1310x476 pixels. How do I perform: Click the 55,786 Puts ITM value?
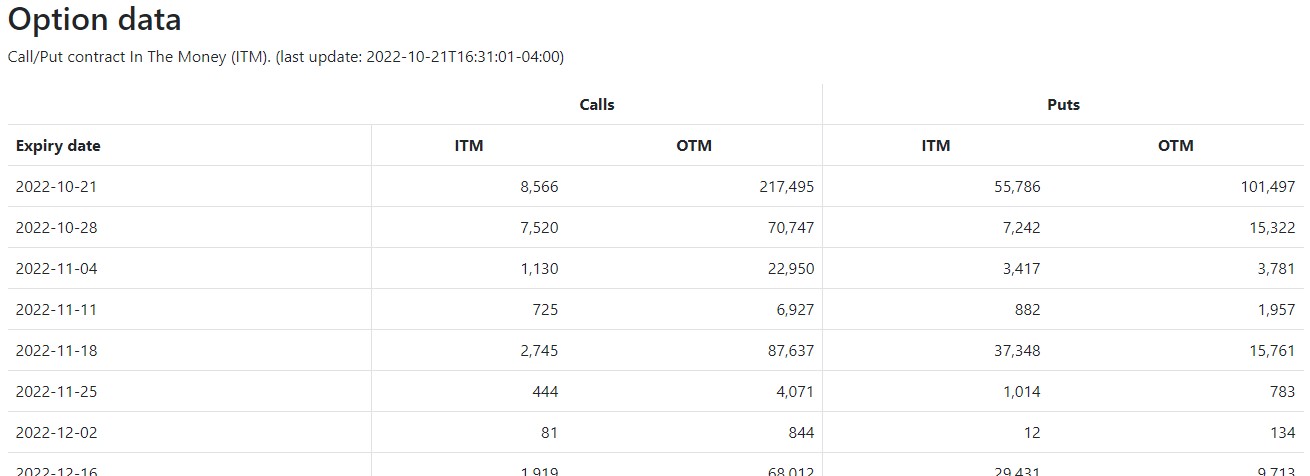[x=1017, y=187]
